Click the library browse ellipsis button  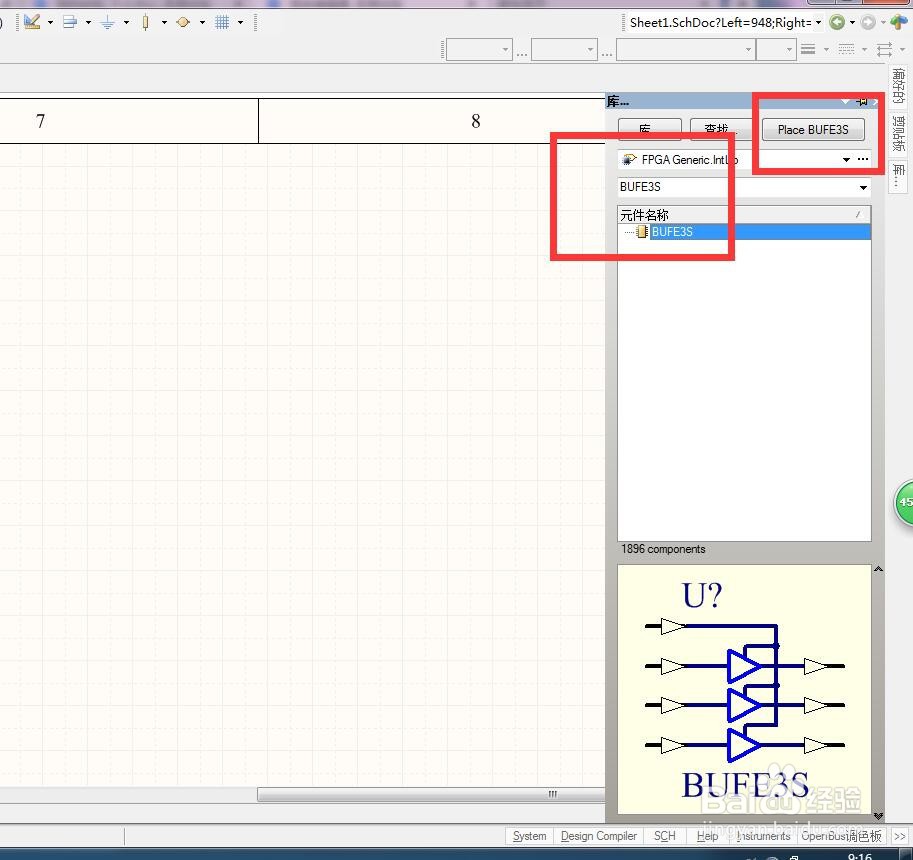coord(863,159)
